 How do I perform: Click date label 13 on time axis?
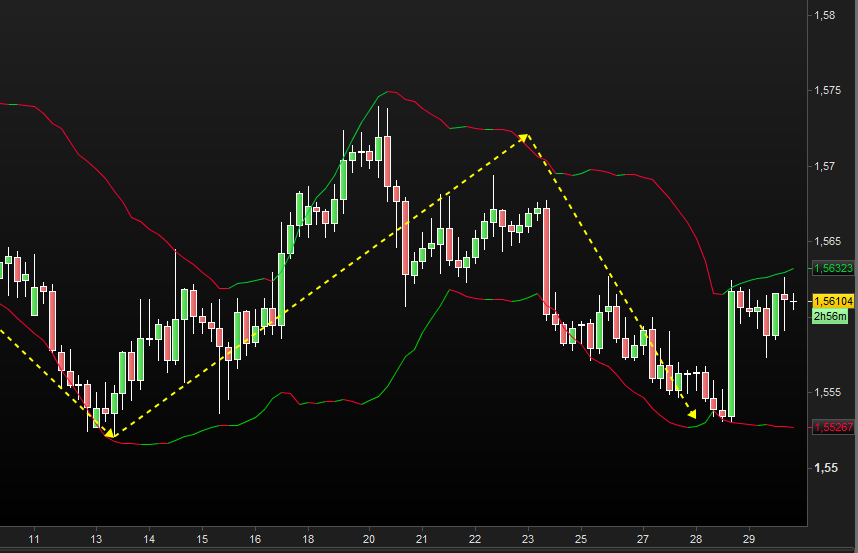[96, 539]
